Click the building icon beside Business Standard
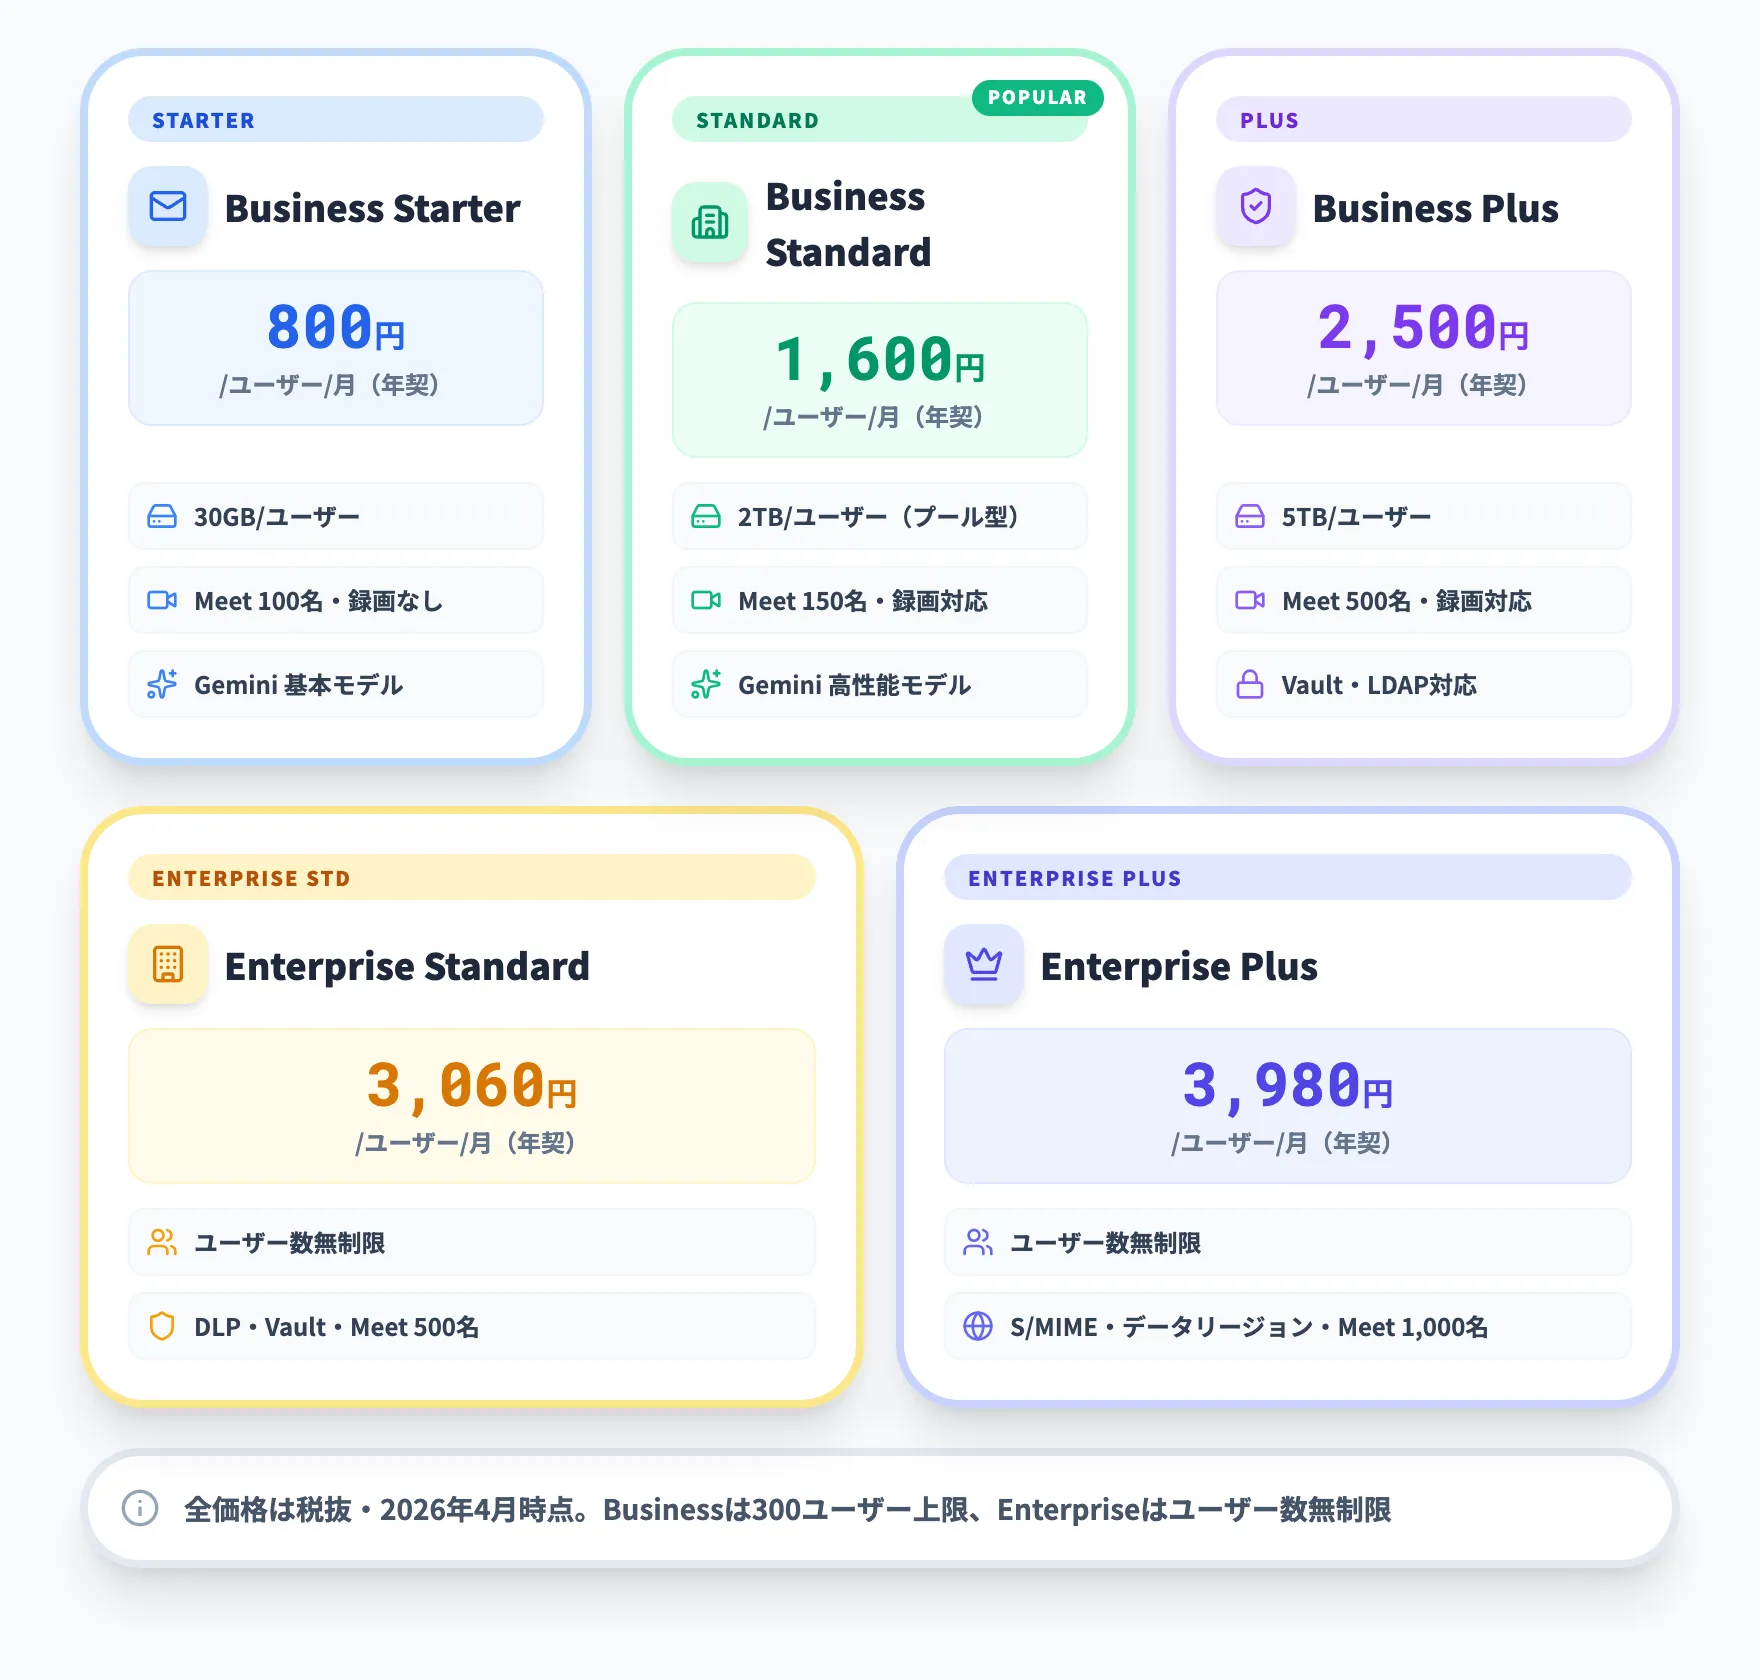 [710, 223]
